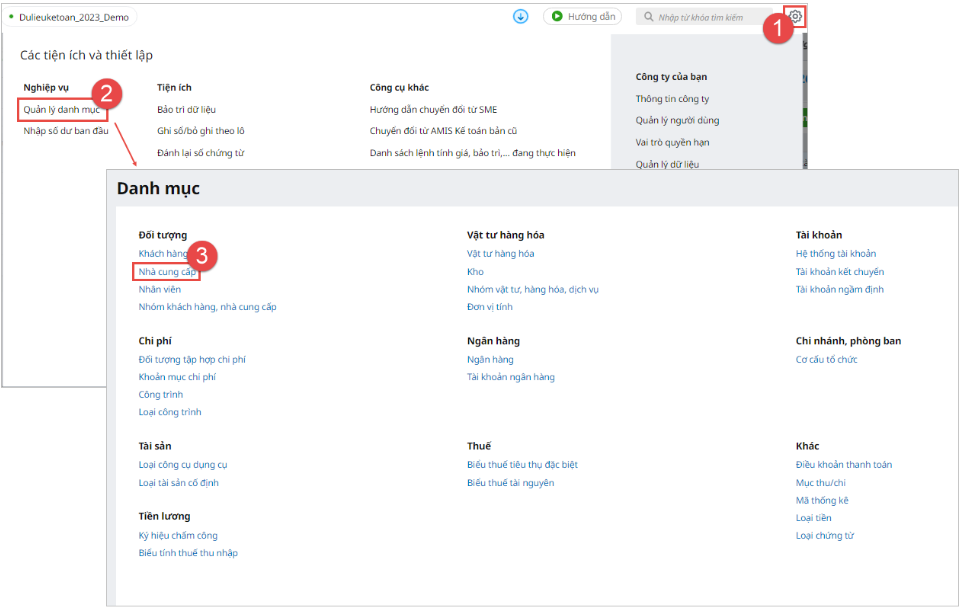Image resolution: width=962 pixels, height=609 pixels.
Task: Open the Nhà cung cấp category
Action: coord(167,272)
